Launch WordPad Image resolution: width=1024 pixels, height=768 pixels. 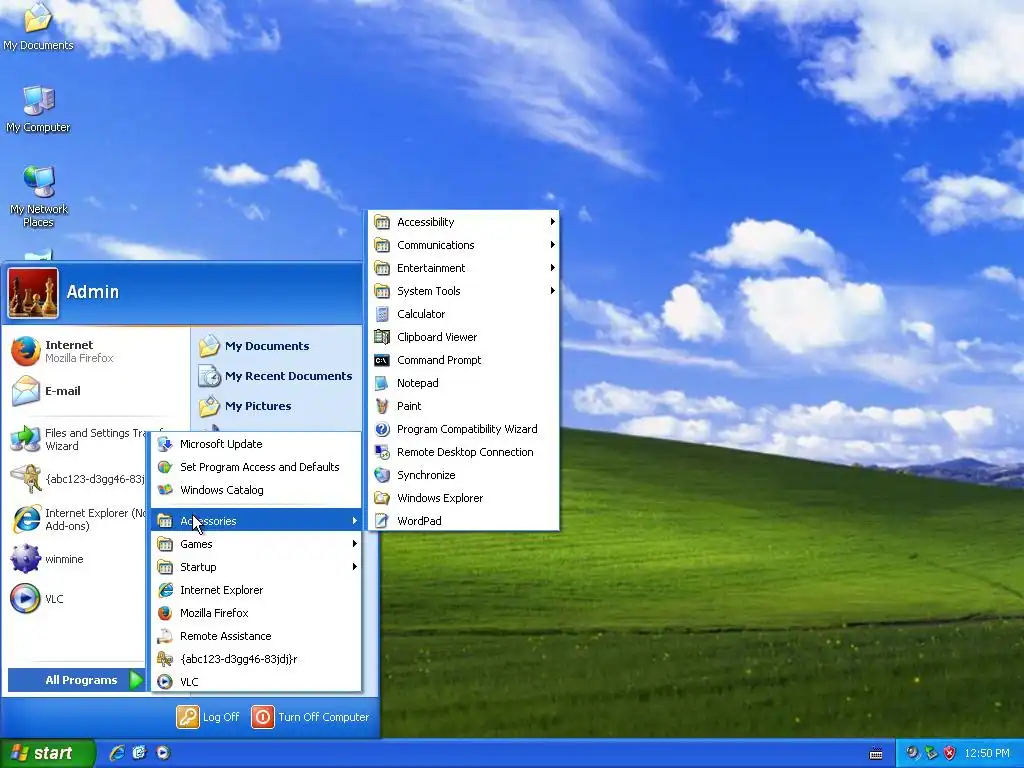[x=464, y=520]
